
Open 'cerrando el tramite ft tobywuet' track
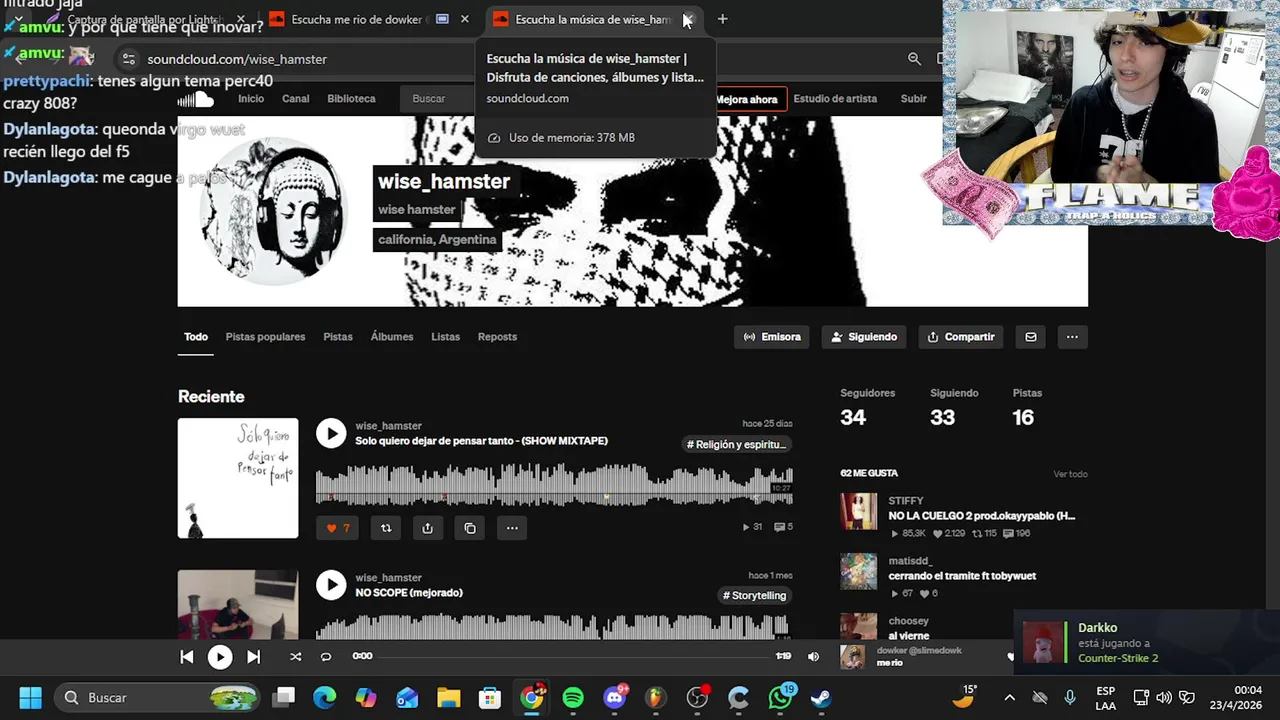tap(962, 576)
